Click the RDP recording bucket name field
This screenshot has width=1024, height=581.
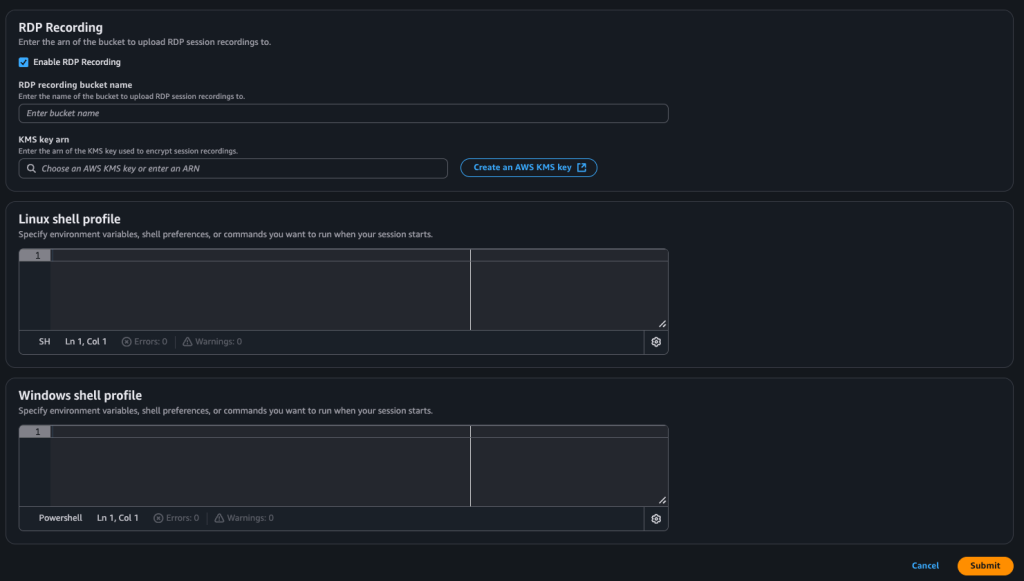tap(343, 114)
